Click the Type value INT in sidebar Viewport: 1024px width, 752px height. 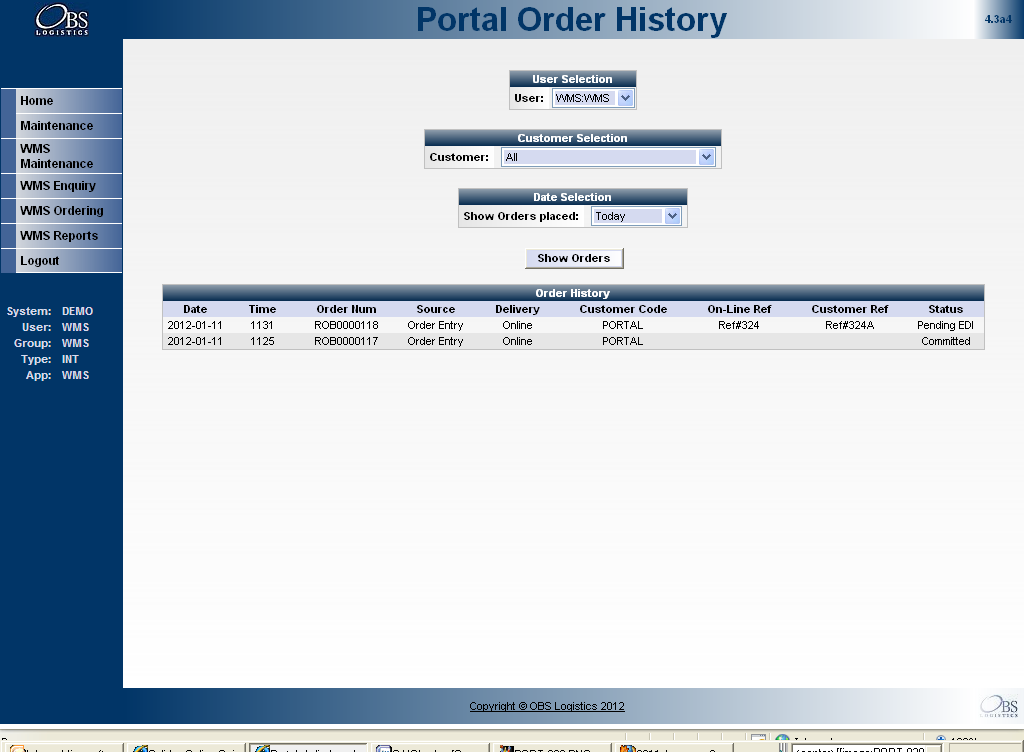pyautogui.click(x=70, y=359)
